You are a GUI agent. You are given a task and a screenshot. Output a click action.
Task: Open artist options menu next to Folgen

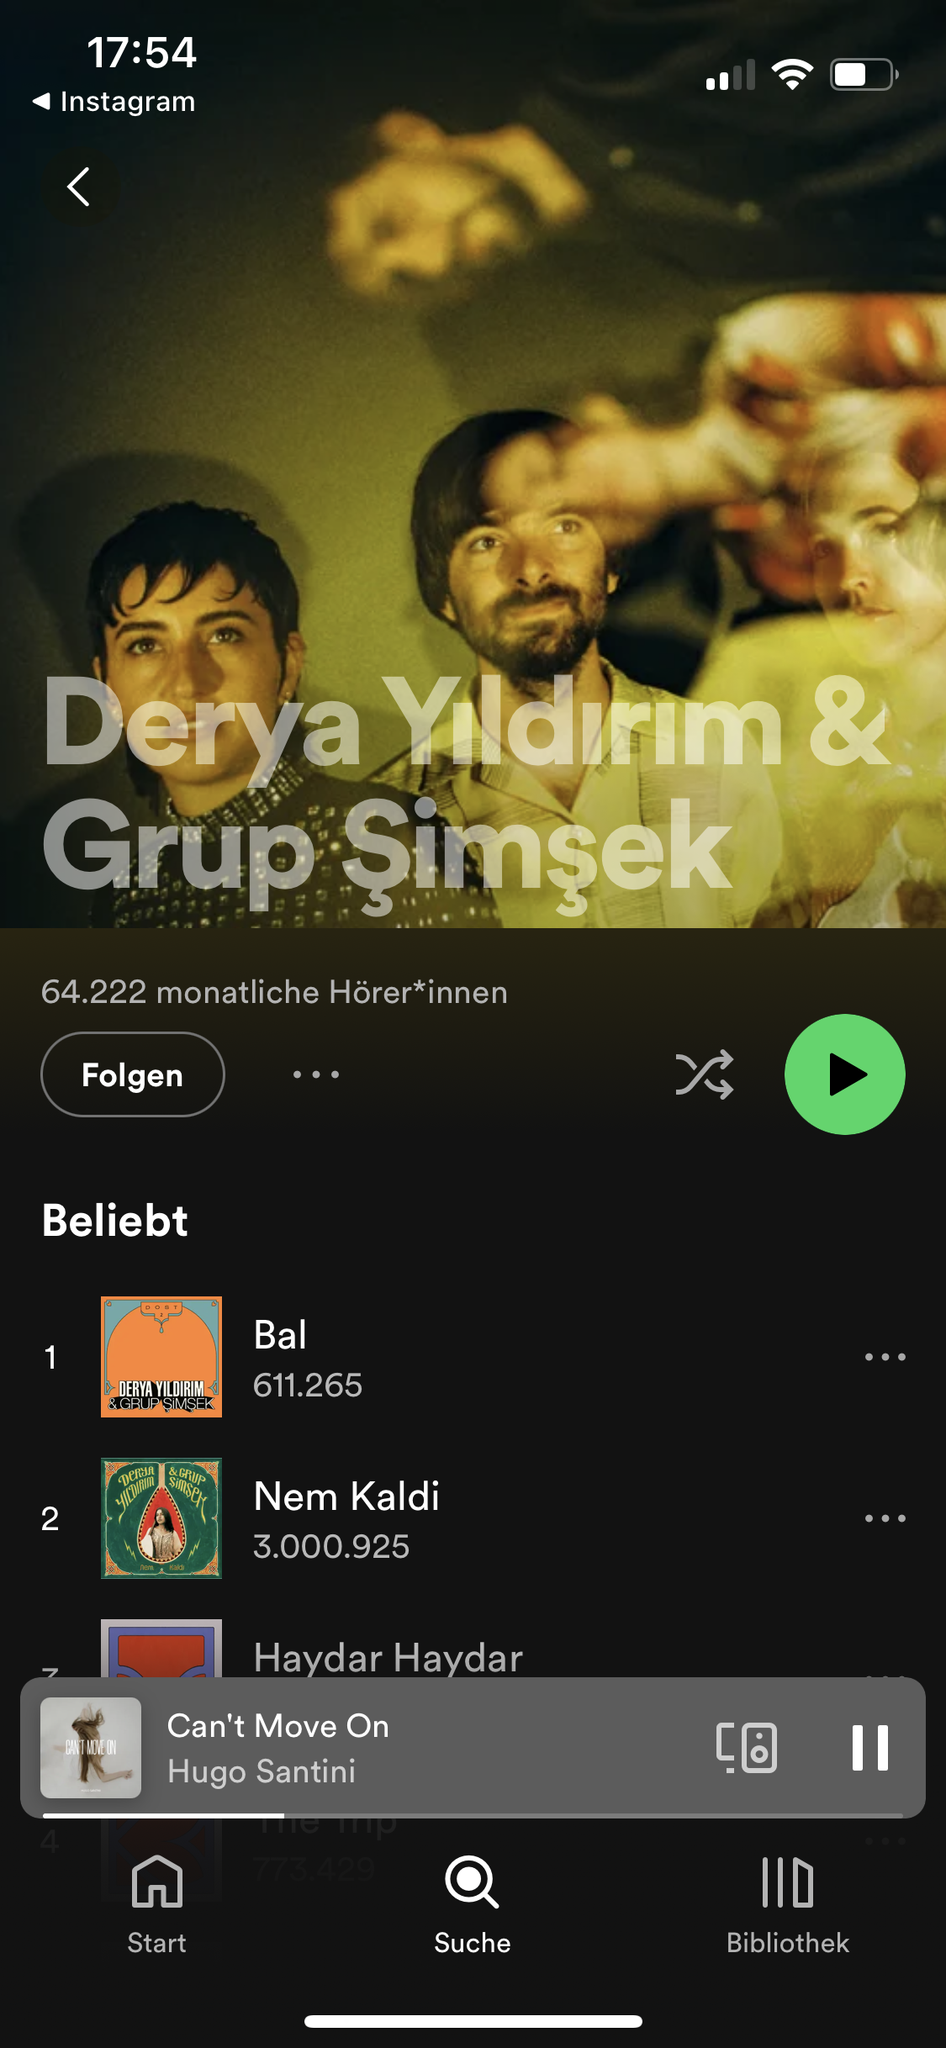(316, 1075)
